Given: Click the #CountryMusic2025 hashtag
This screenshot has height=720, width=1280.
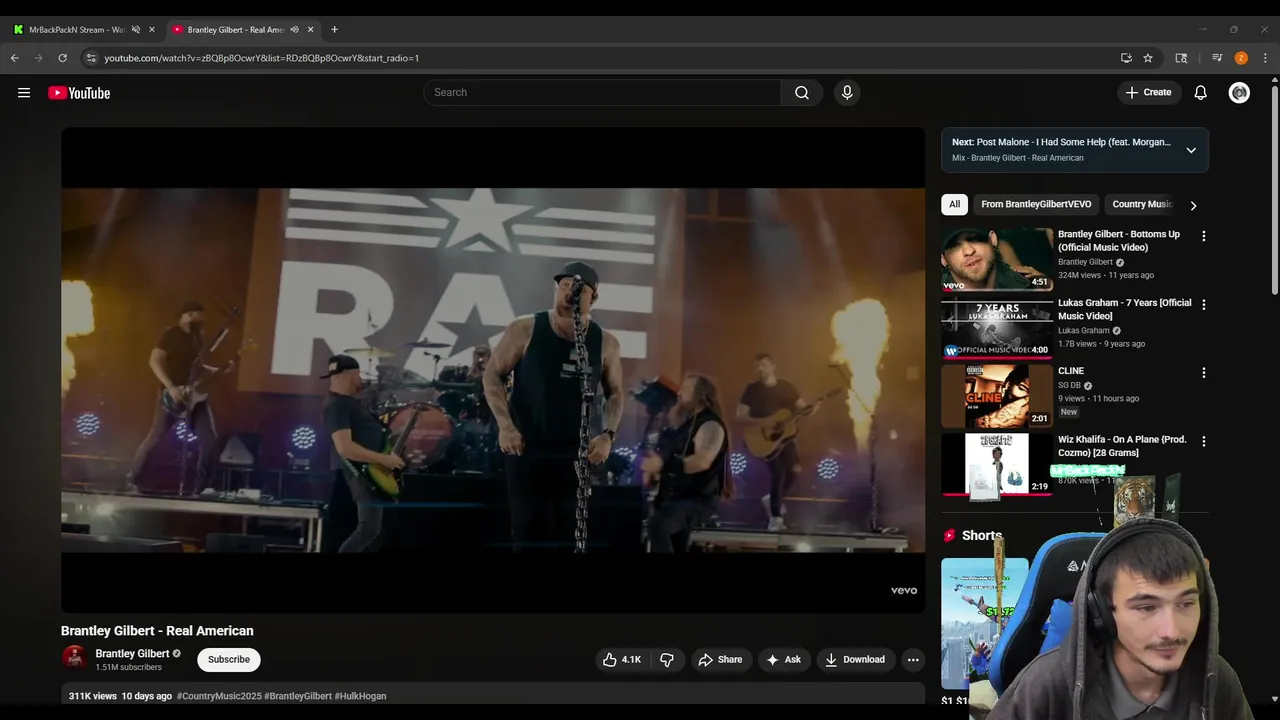Looking at the screenshot, I should pyautogui.click(x=219, y=696).
